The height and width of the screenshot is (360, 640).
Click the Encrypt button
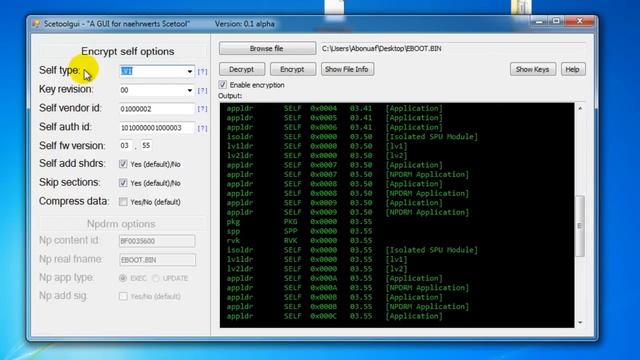tap(292, 69)
